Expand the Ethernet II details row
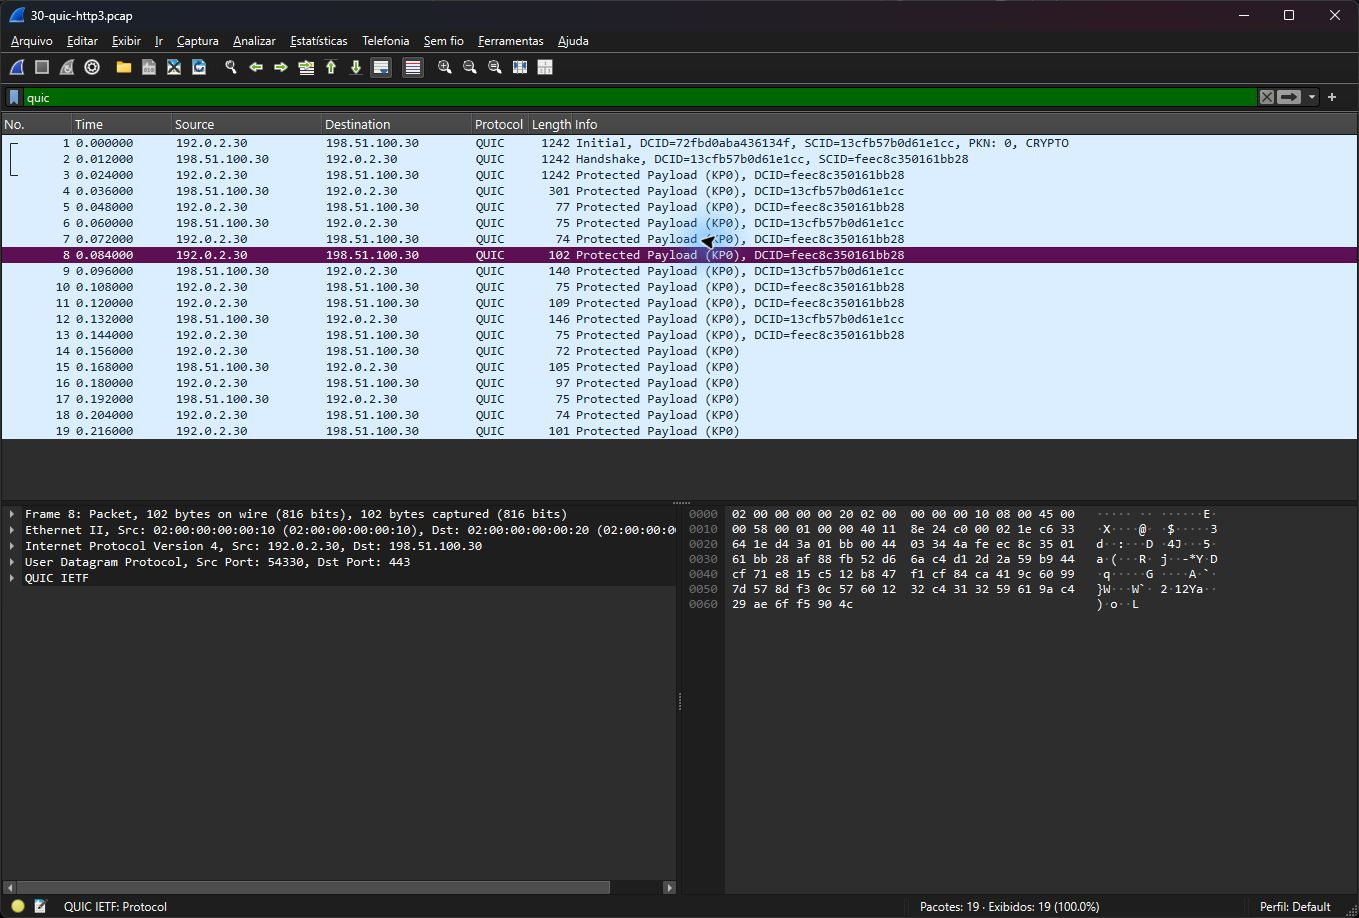This screenshot has height=918, width=1359. [x=12, y=530]
